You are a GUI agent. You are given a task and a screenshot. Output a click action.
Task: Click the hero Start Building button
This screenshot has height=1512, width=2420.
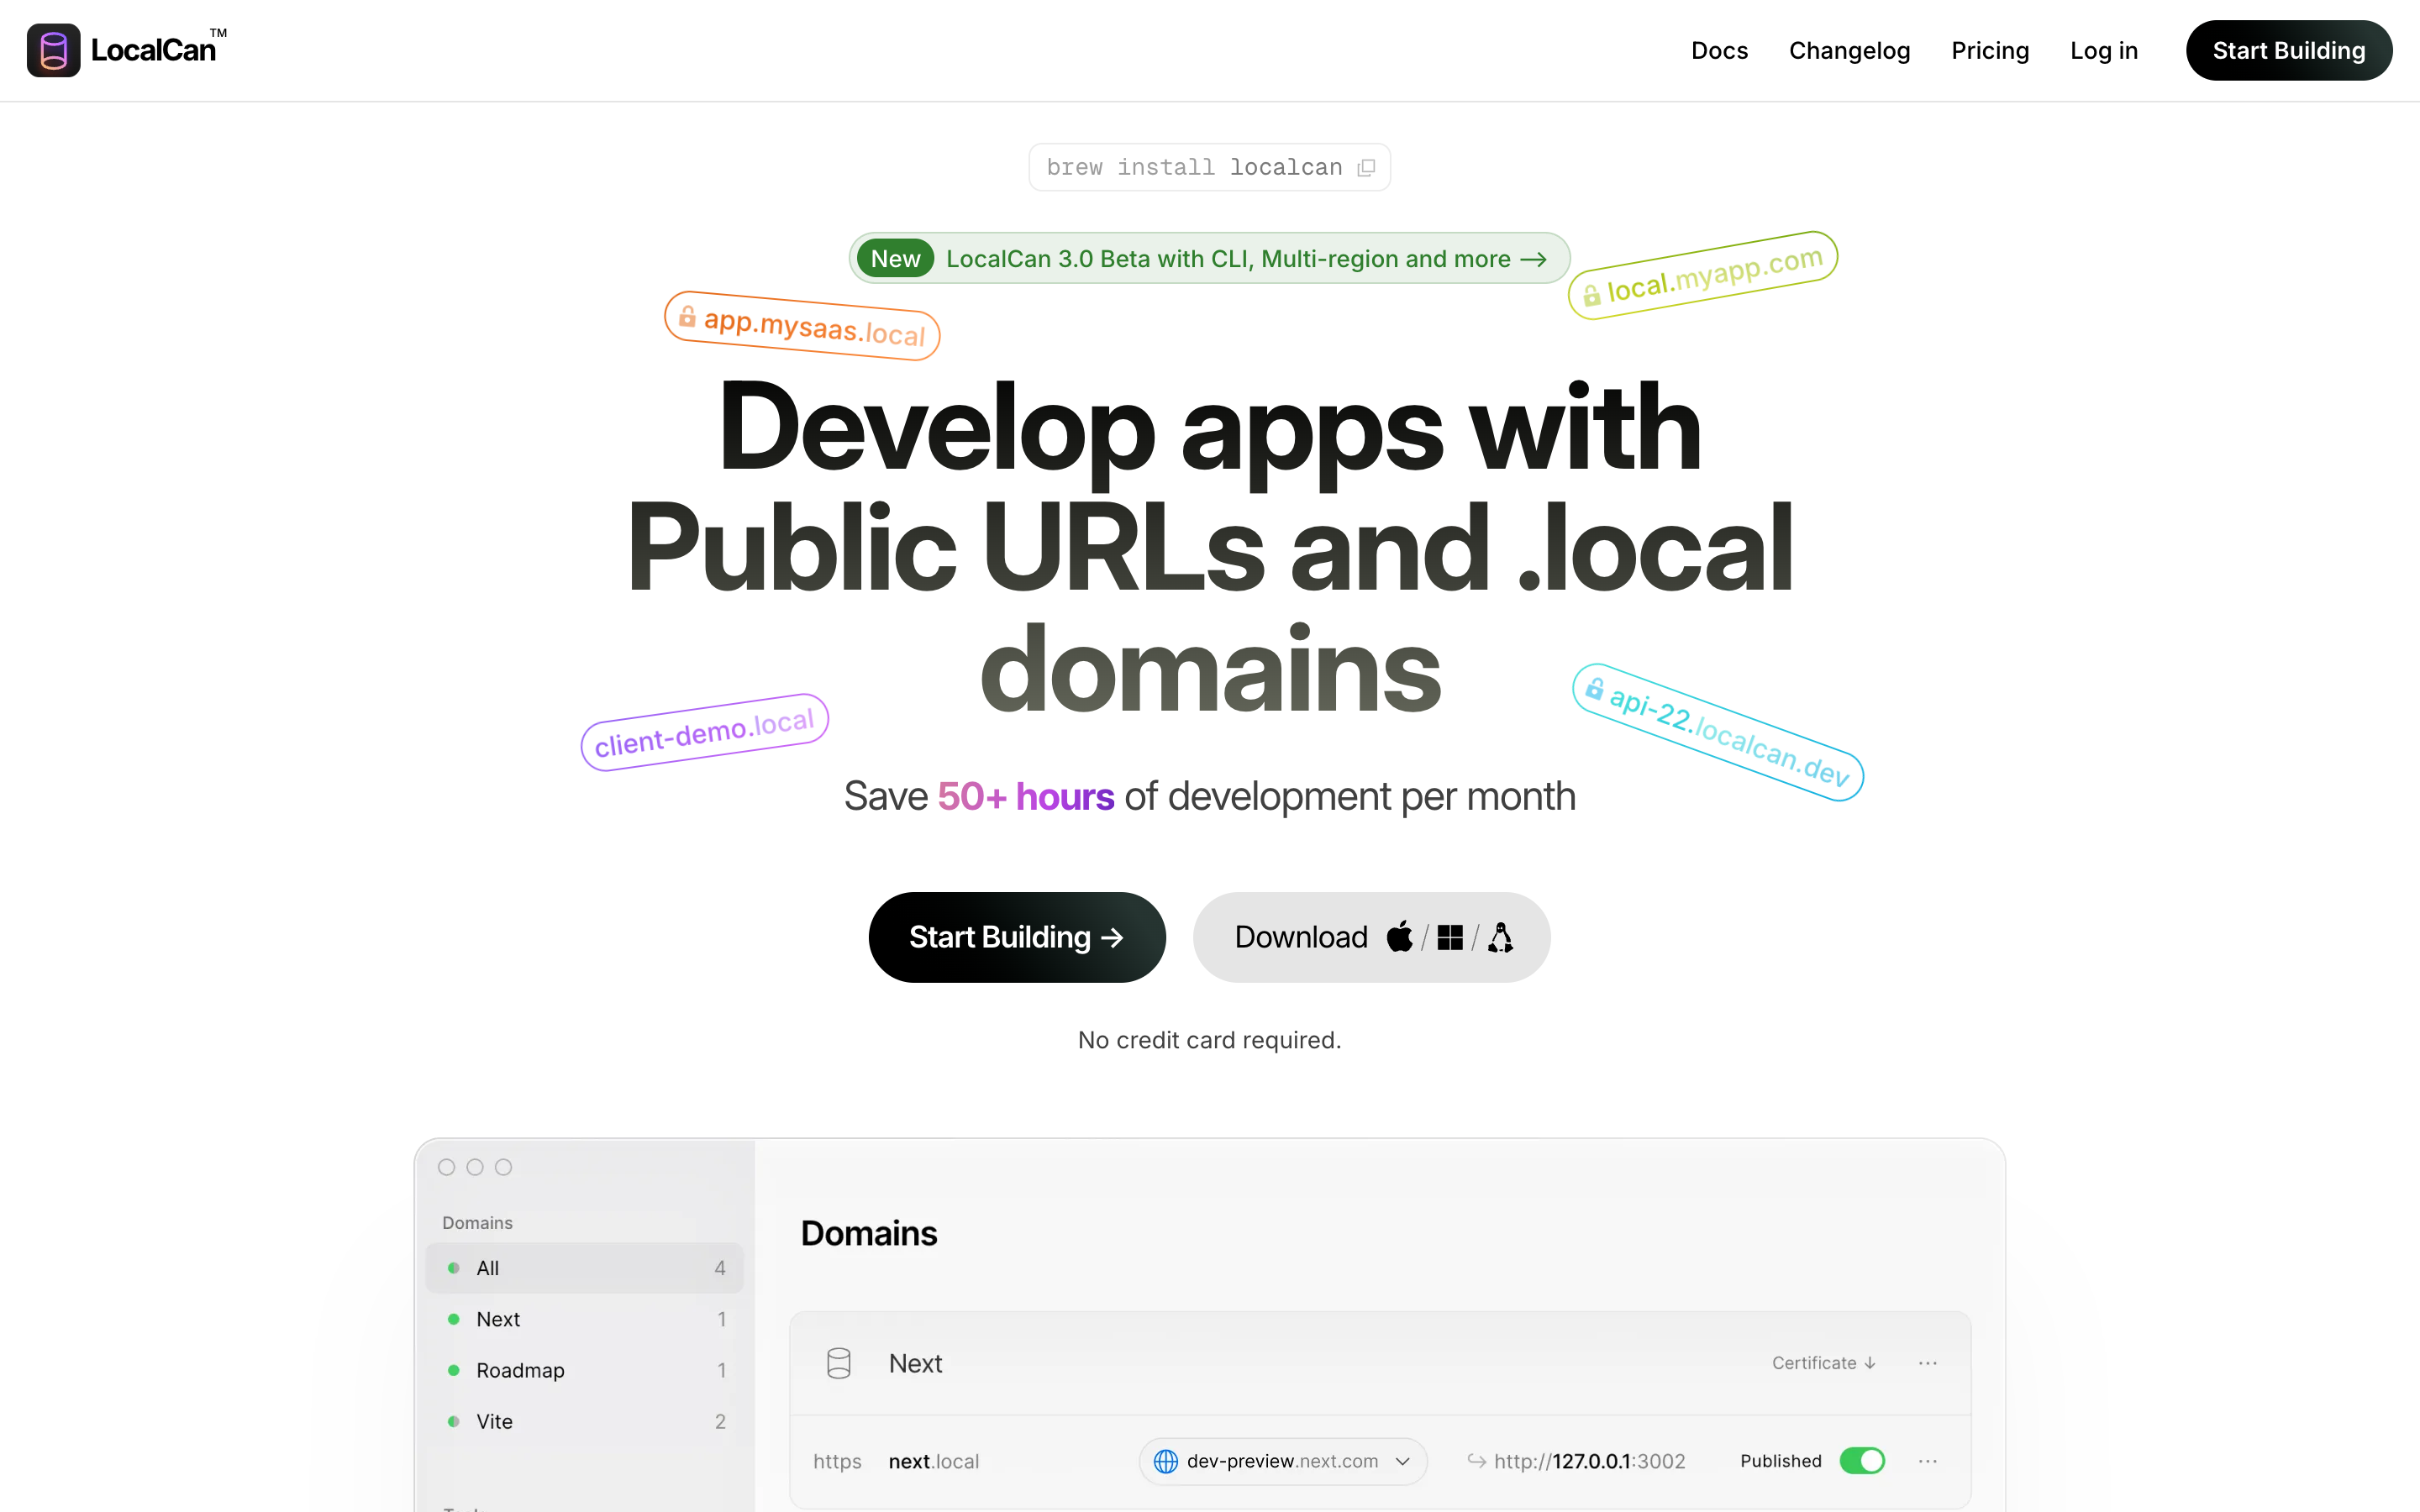point(1017,937)
